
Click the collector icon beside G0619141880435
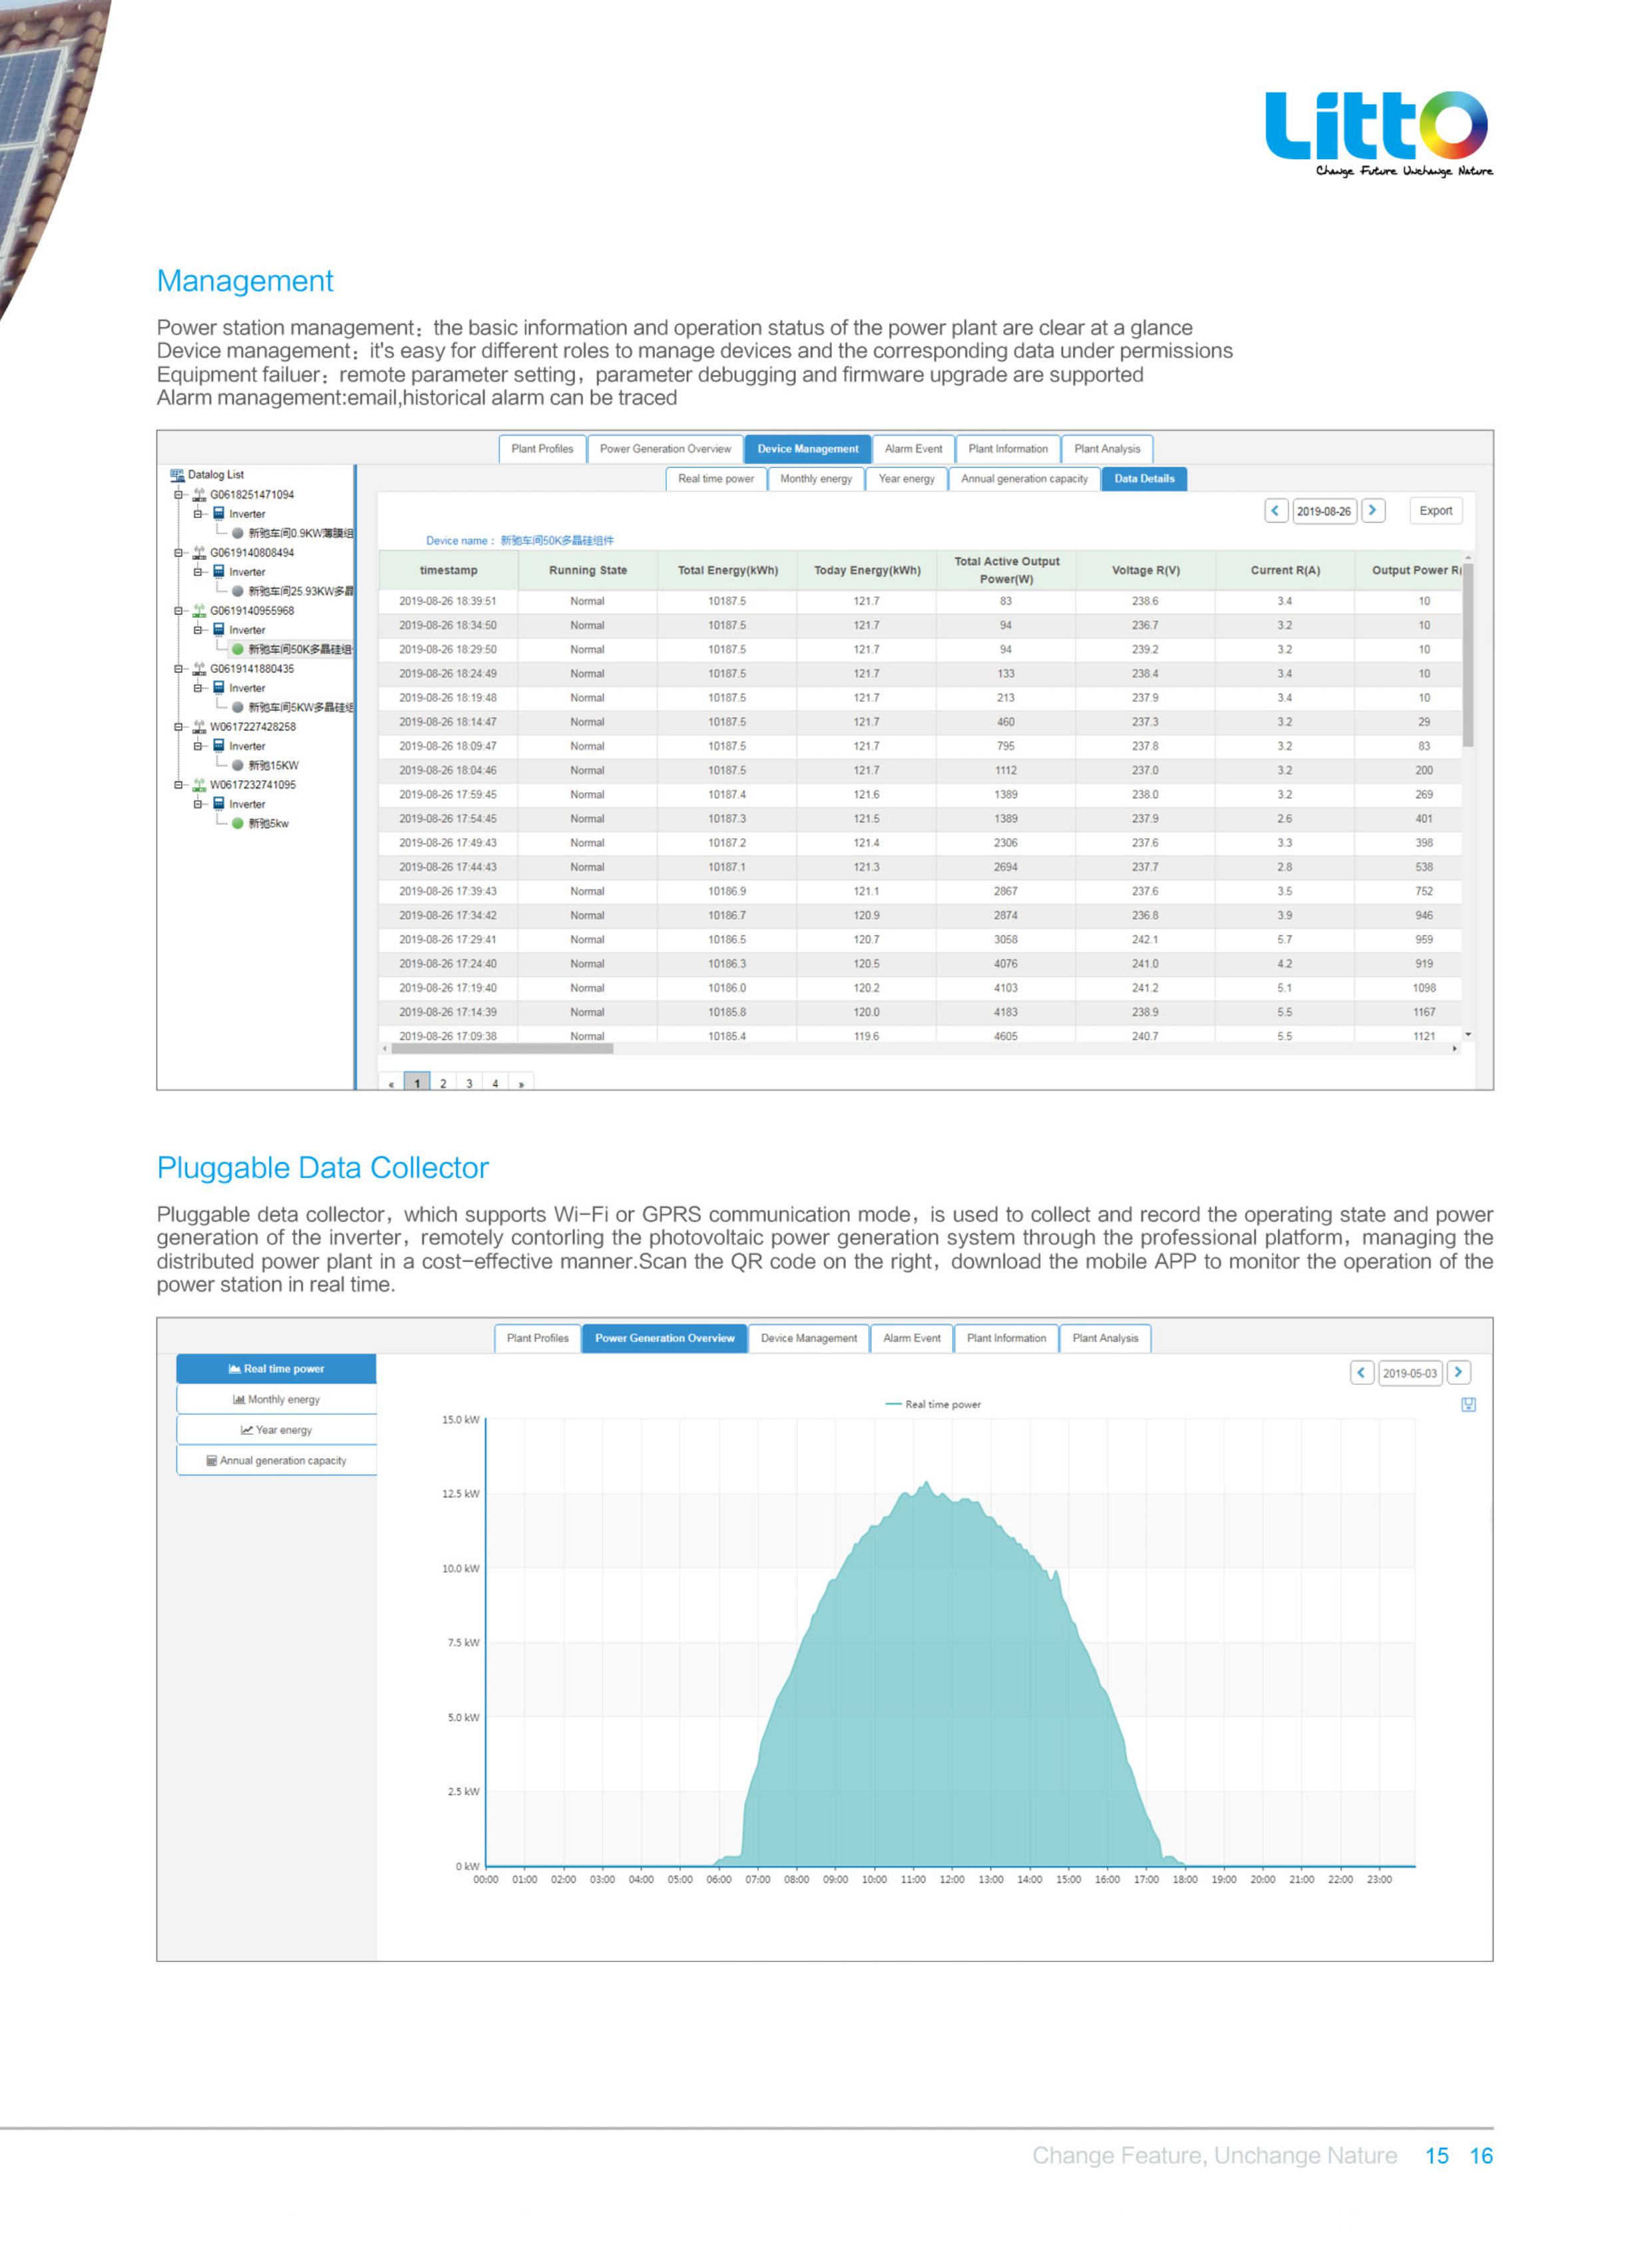[199, 668]
